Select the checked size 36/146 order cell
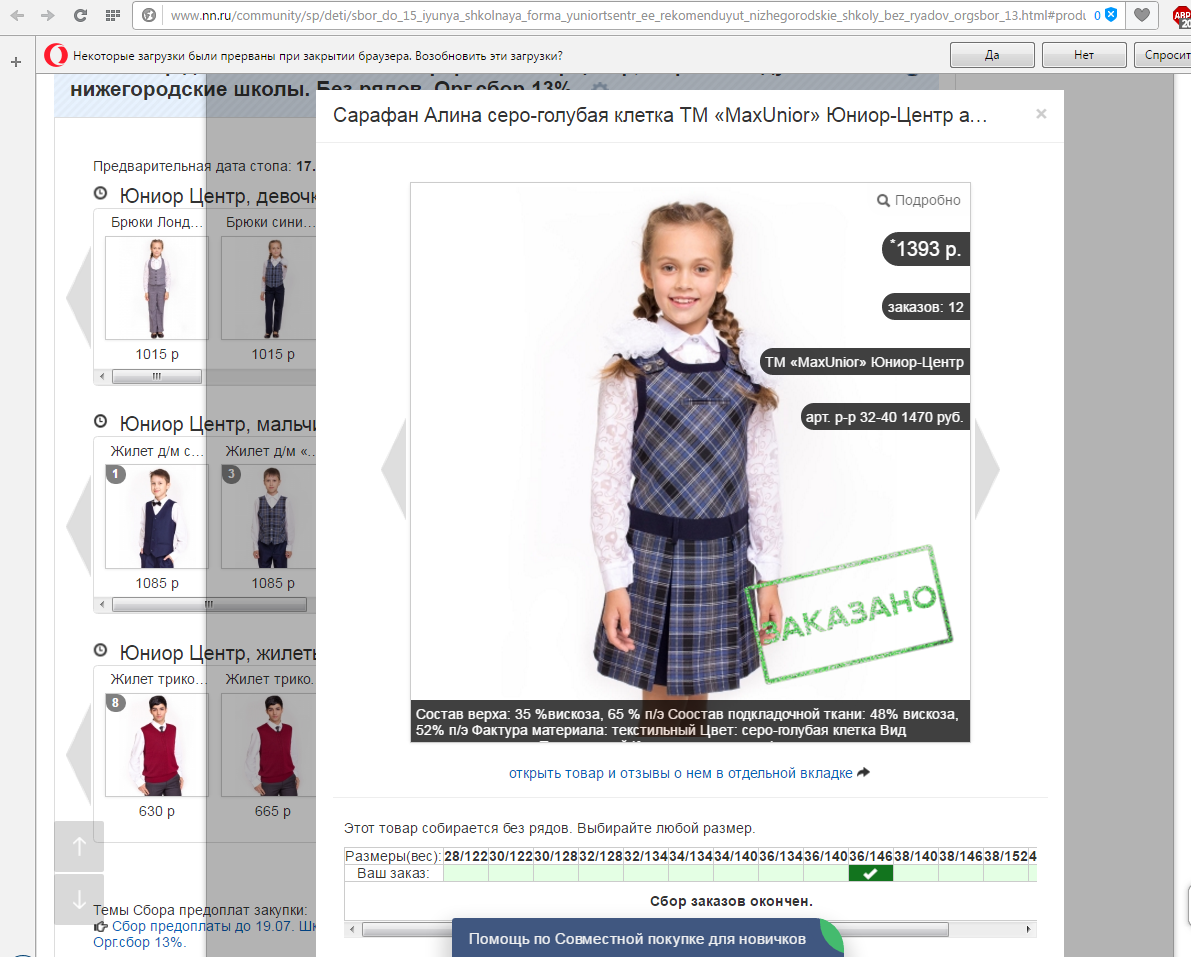The height and width of the screenshot is (957, 1191). [870, 873]
